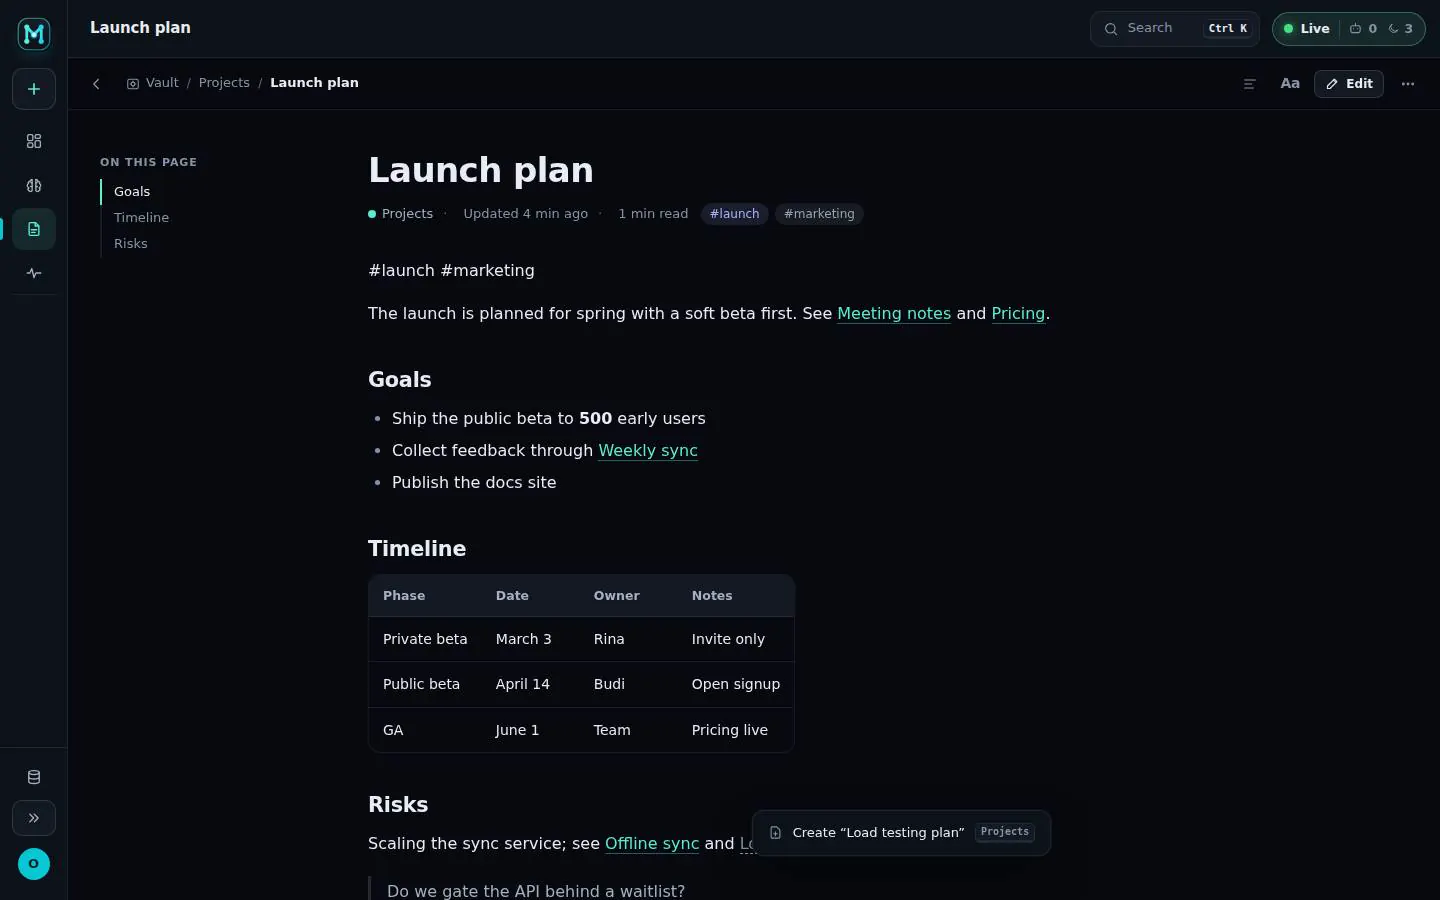The width and height of the screenshot is (1440, 900).
Task: Open the Offline sync link
Action: tap(652, 843)
